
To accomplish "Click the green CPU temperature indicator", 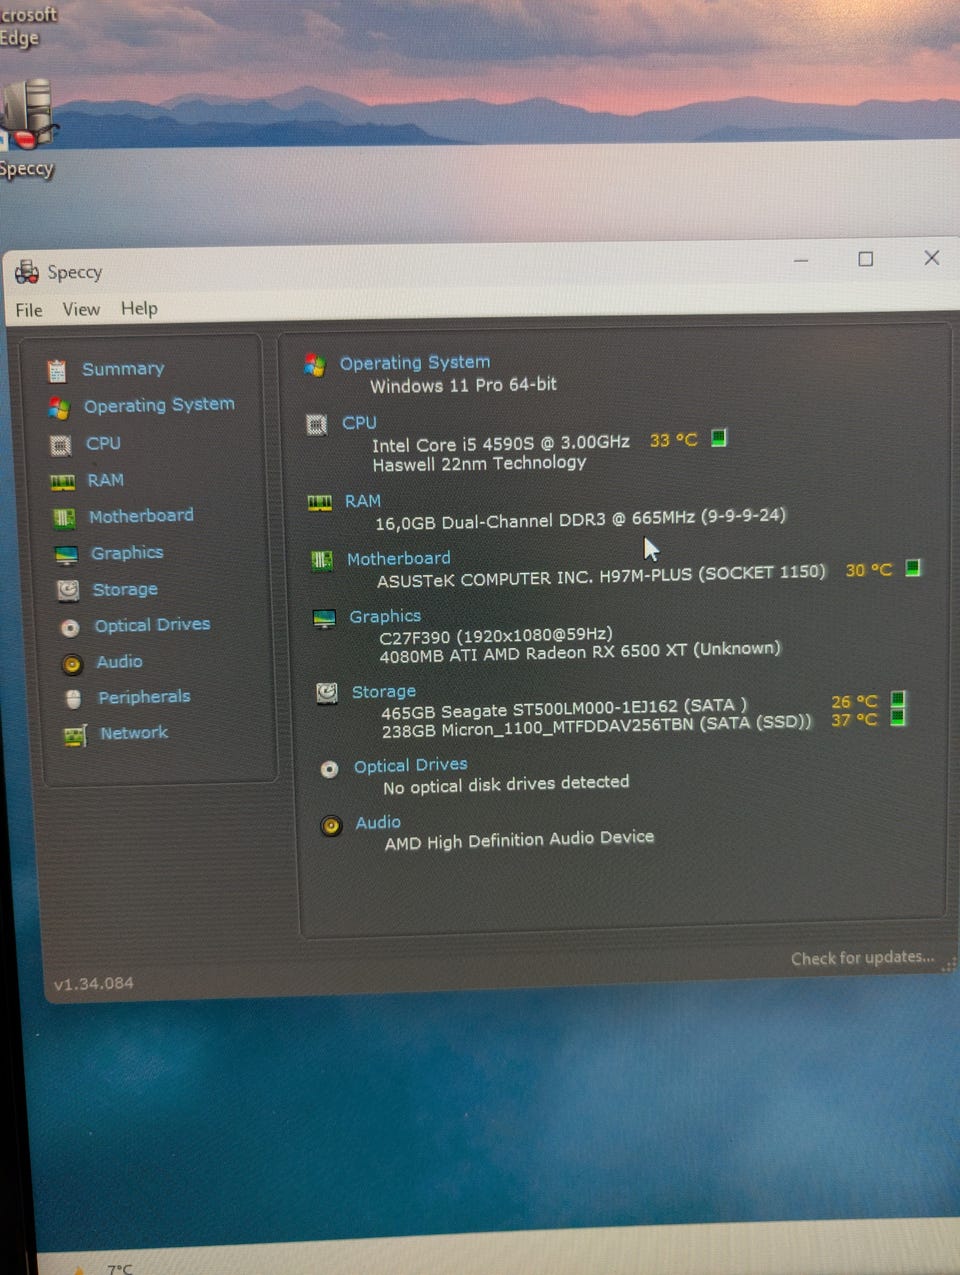I will [718, 438].
